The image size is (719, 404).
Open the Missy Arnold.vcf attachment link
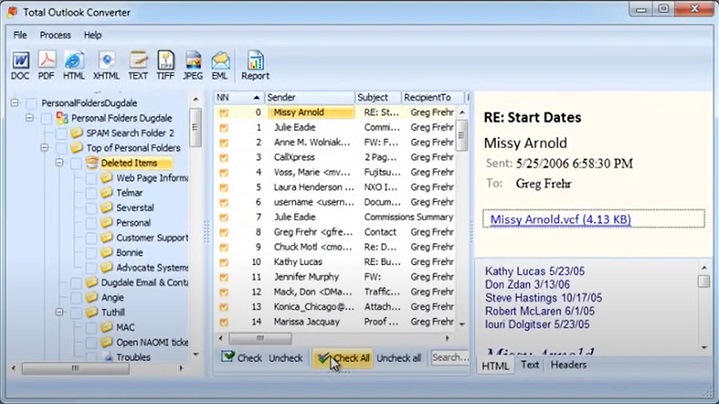click(559, 219)
